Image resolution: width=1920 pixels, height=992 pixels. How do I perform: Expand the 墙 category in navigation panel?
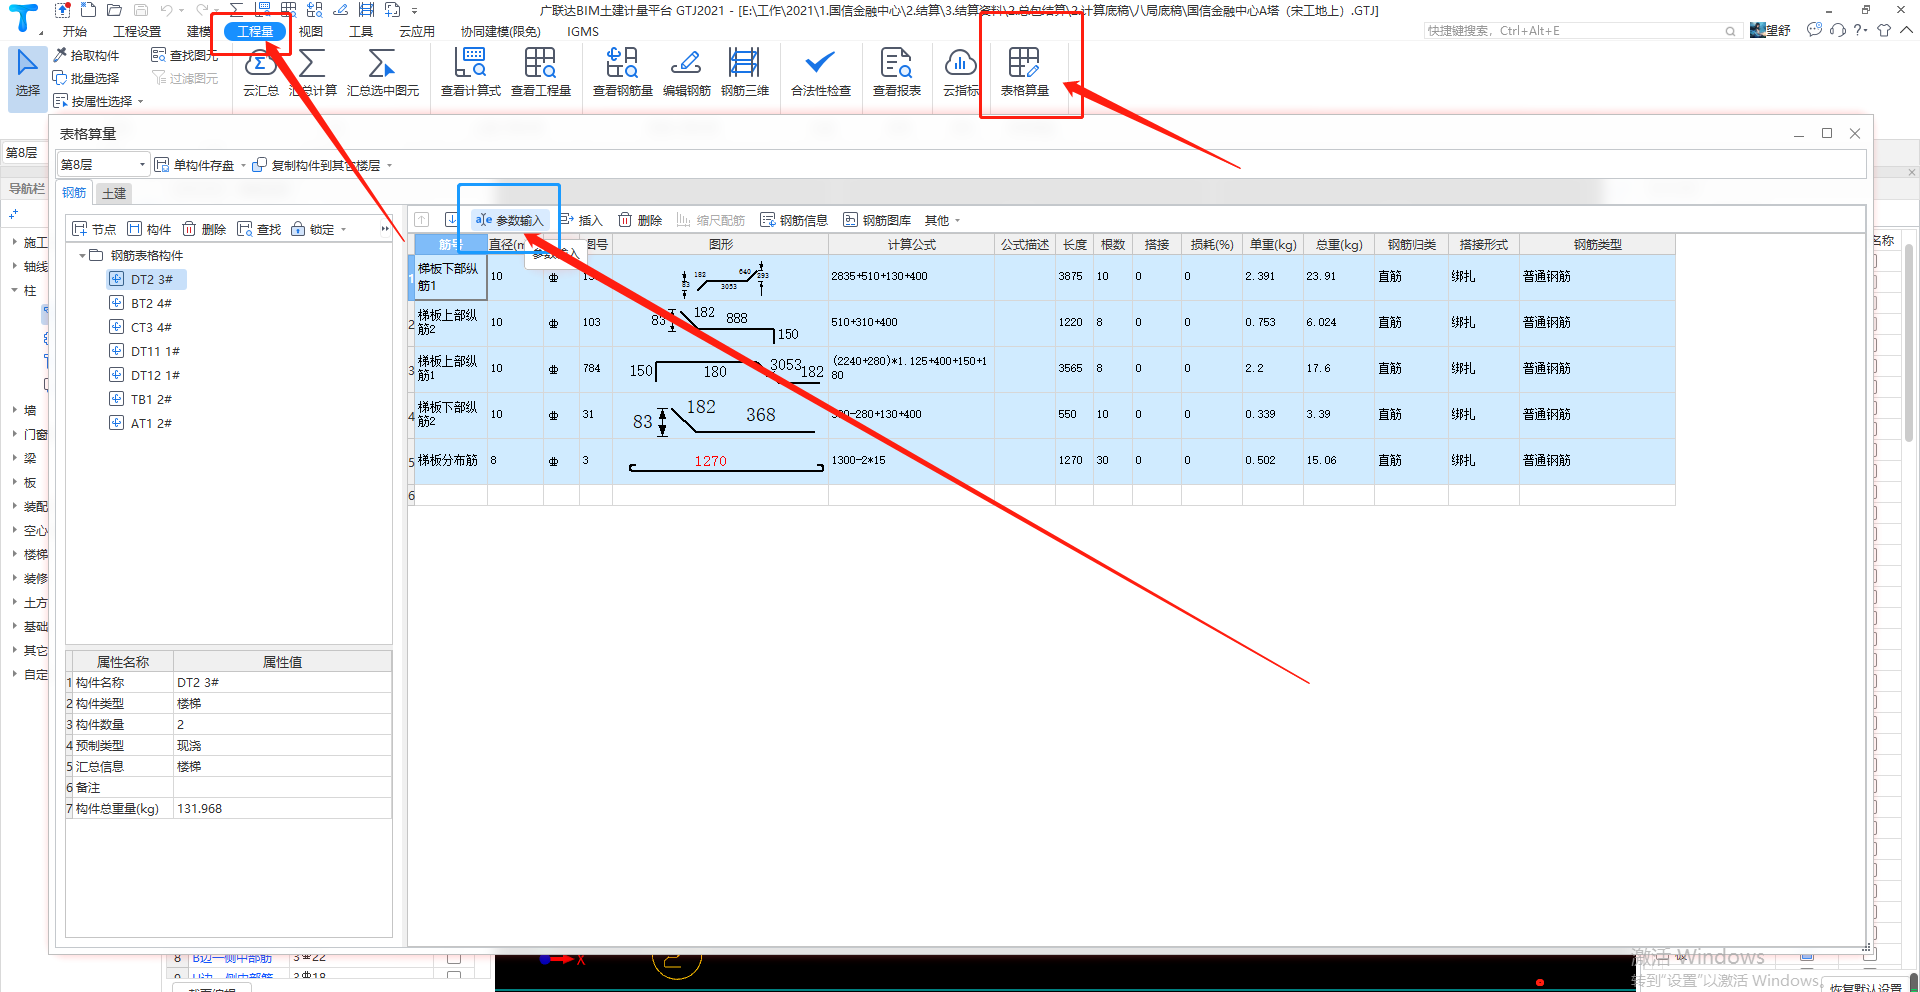coord(15,410)
